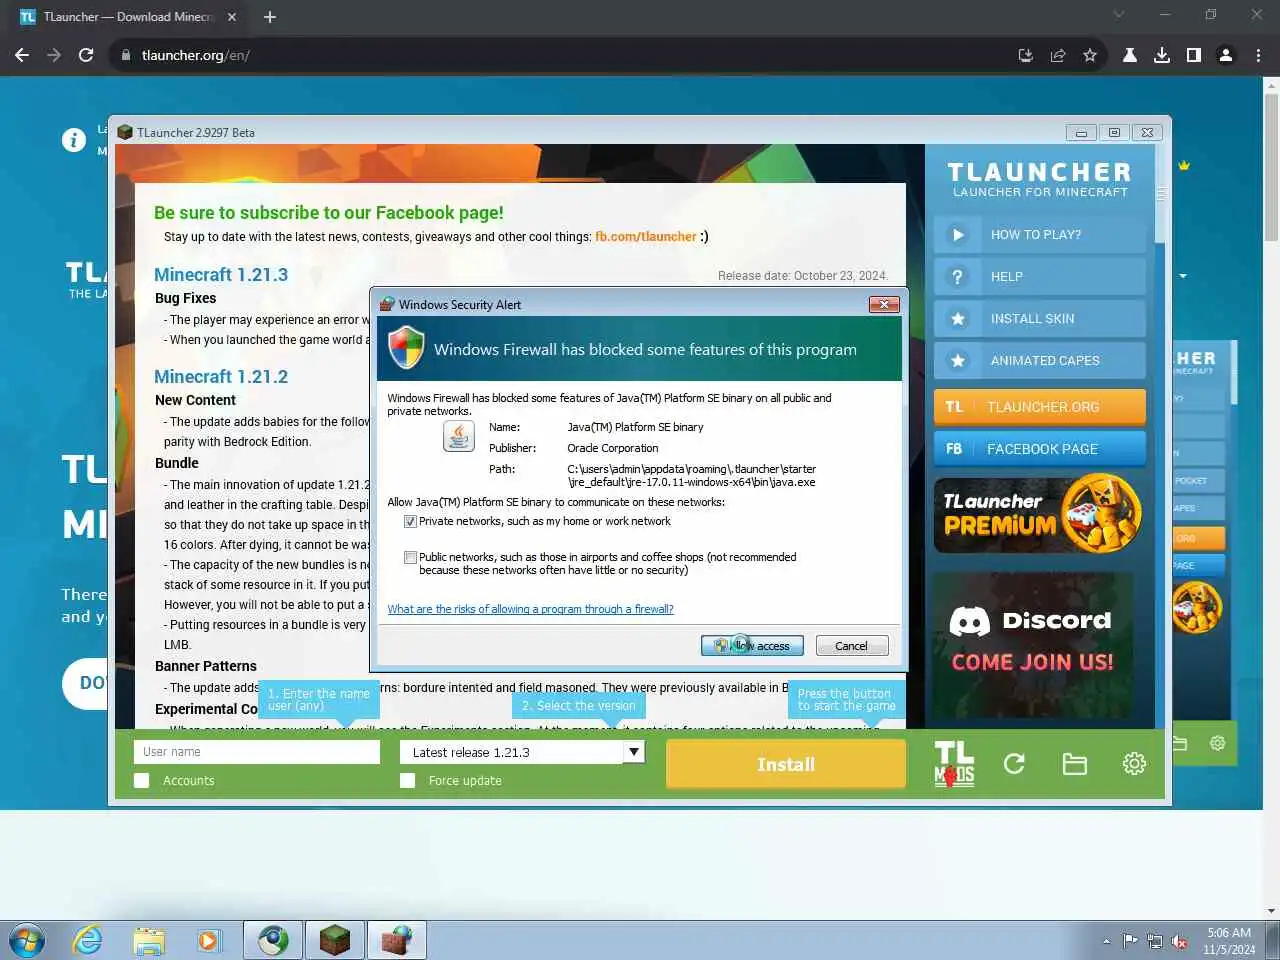
Task: Click the browser share icon
Action: point(1058,55)
